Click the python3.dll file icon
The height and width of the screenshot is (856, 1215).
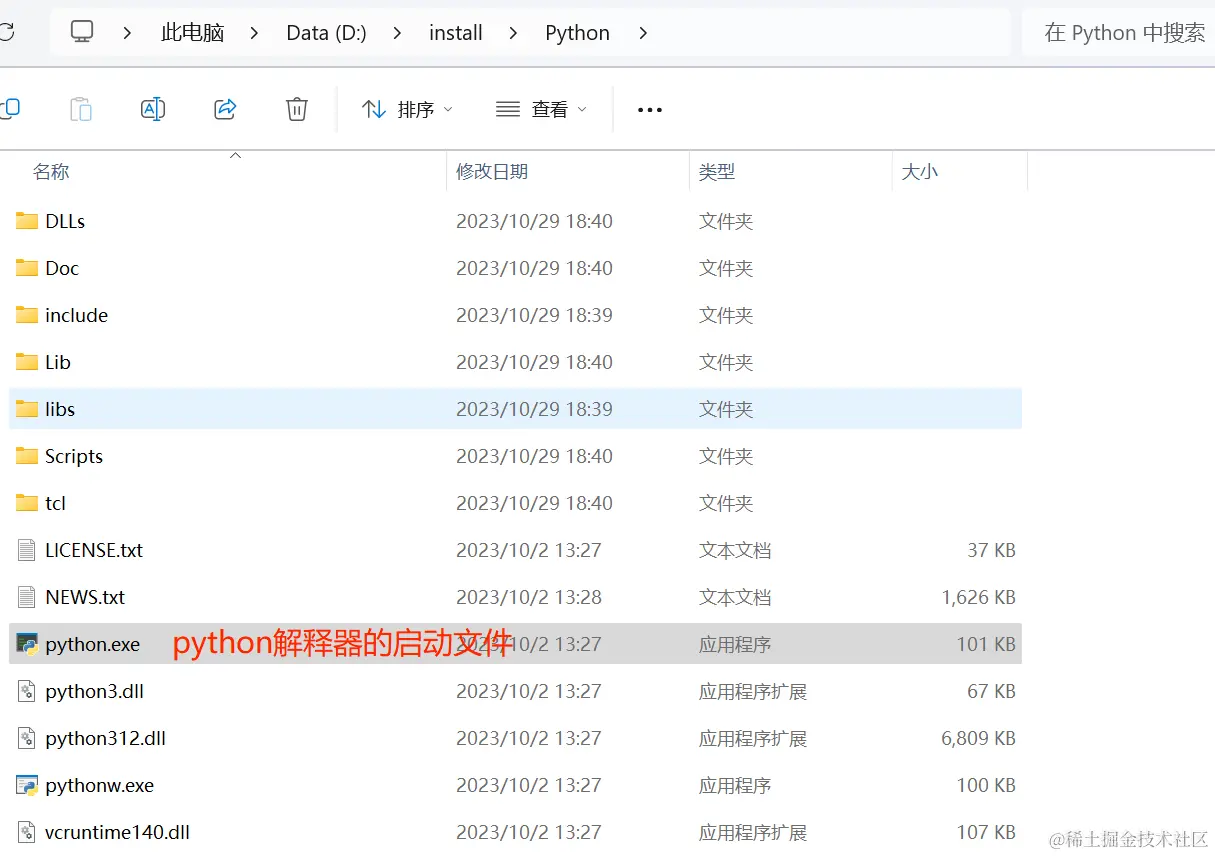point(27,691)
